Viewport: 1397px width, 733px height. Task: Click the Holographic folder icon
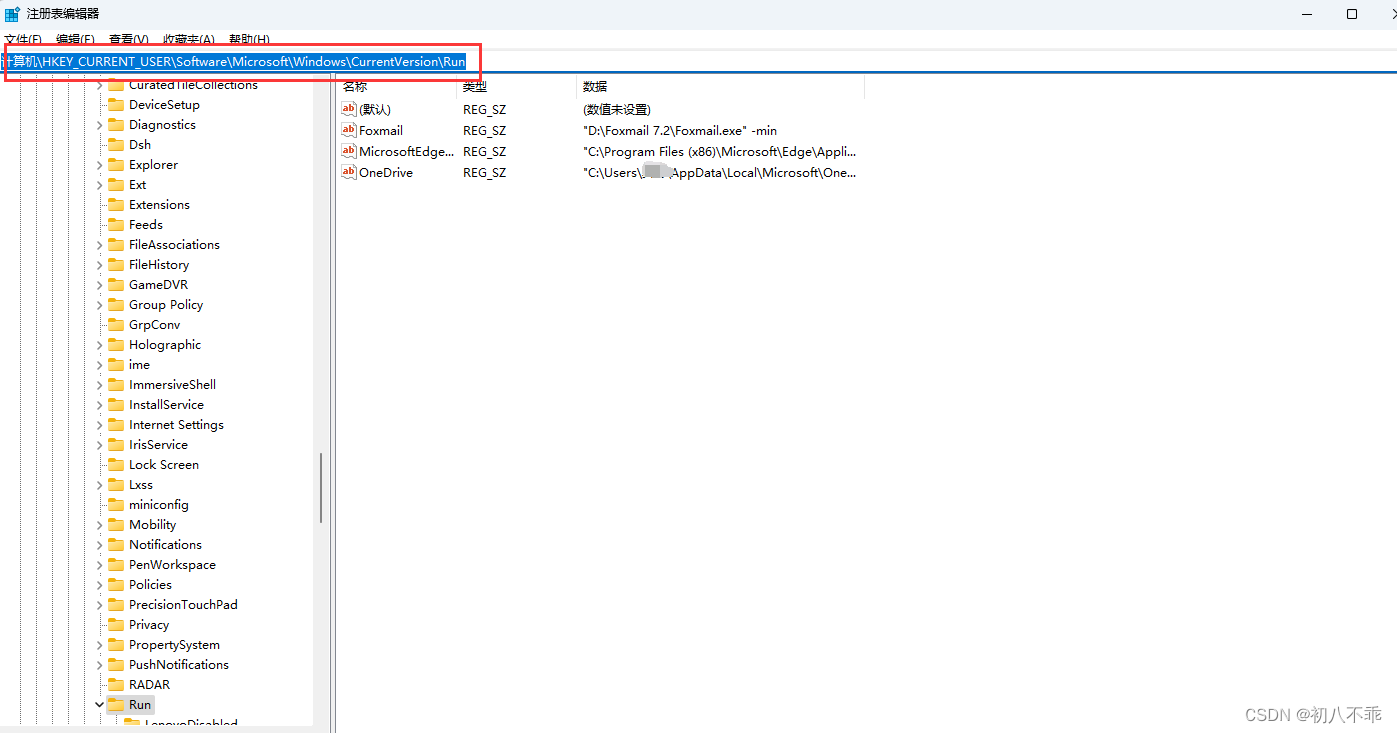point(116,345)
